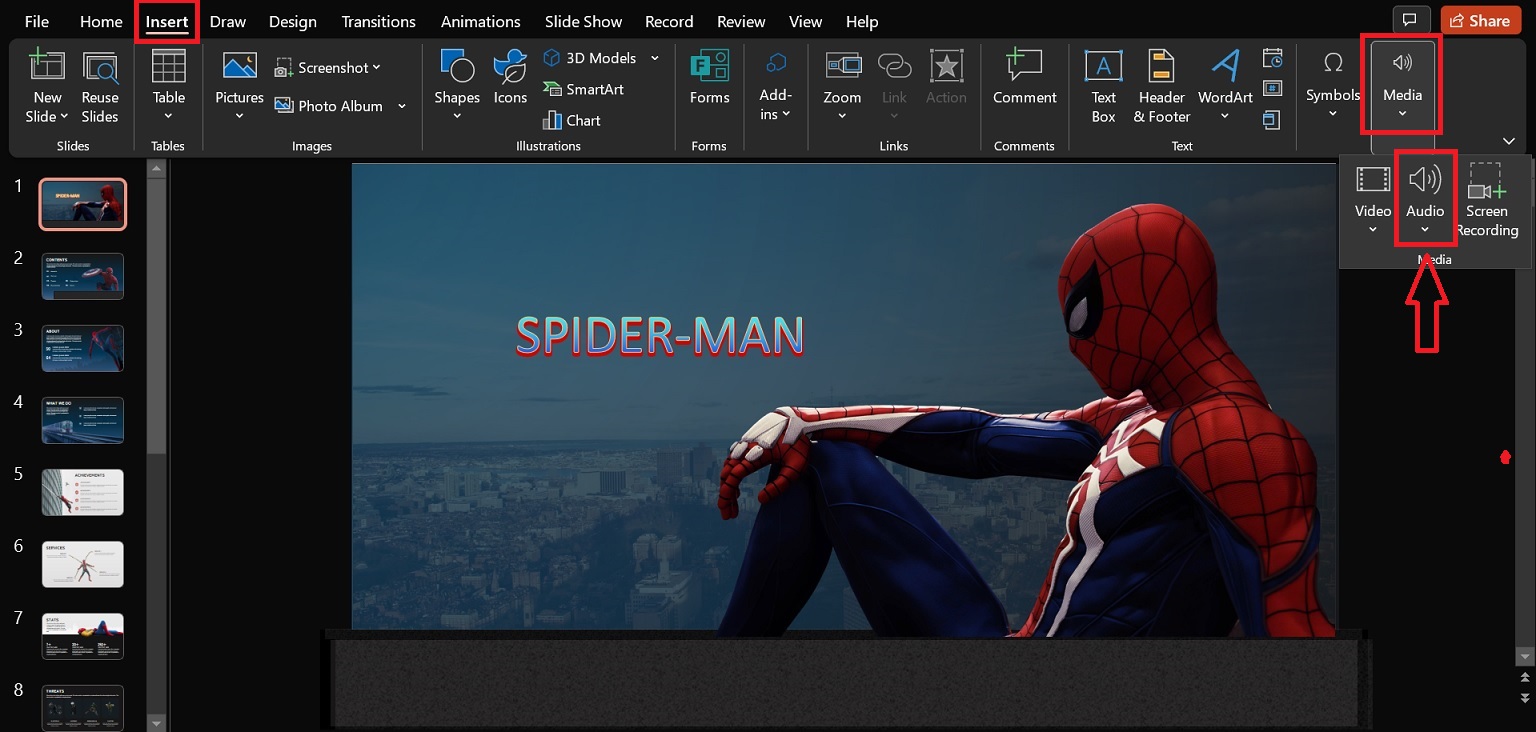Insert a SmartArt graphic
This screenshot has height=732, width=1536.
583,89
